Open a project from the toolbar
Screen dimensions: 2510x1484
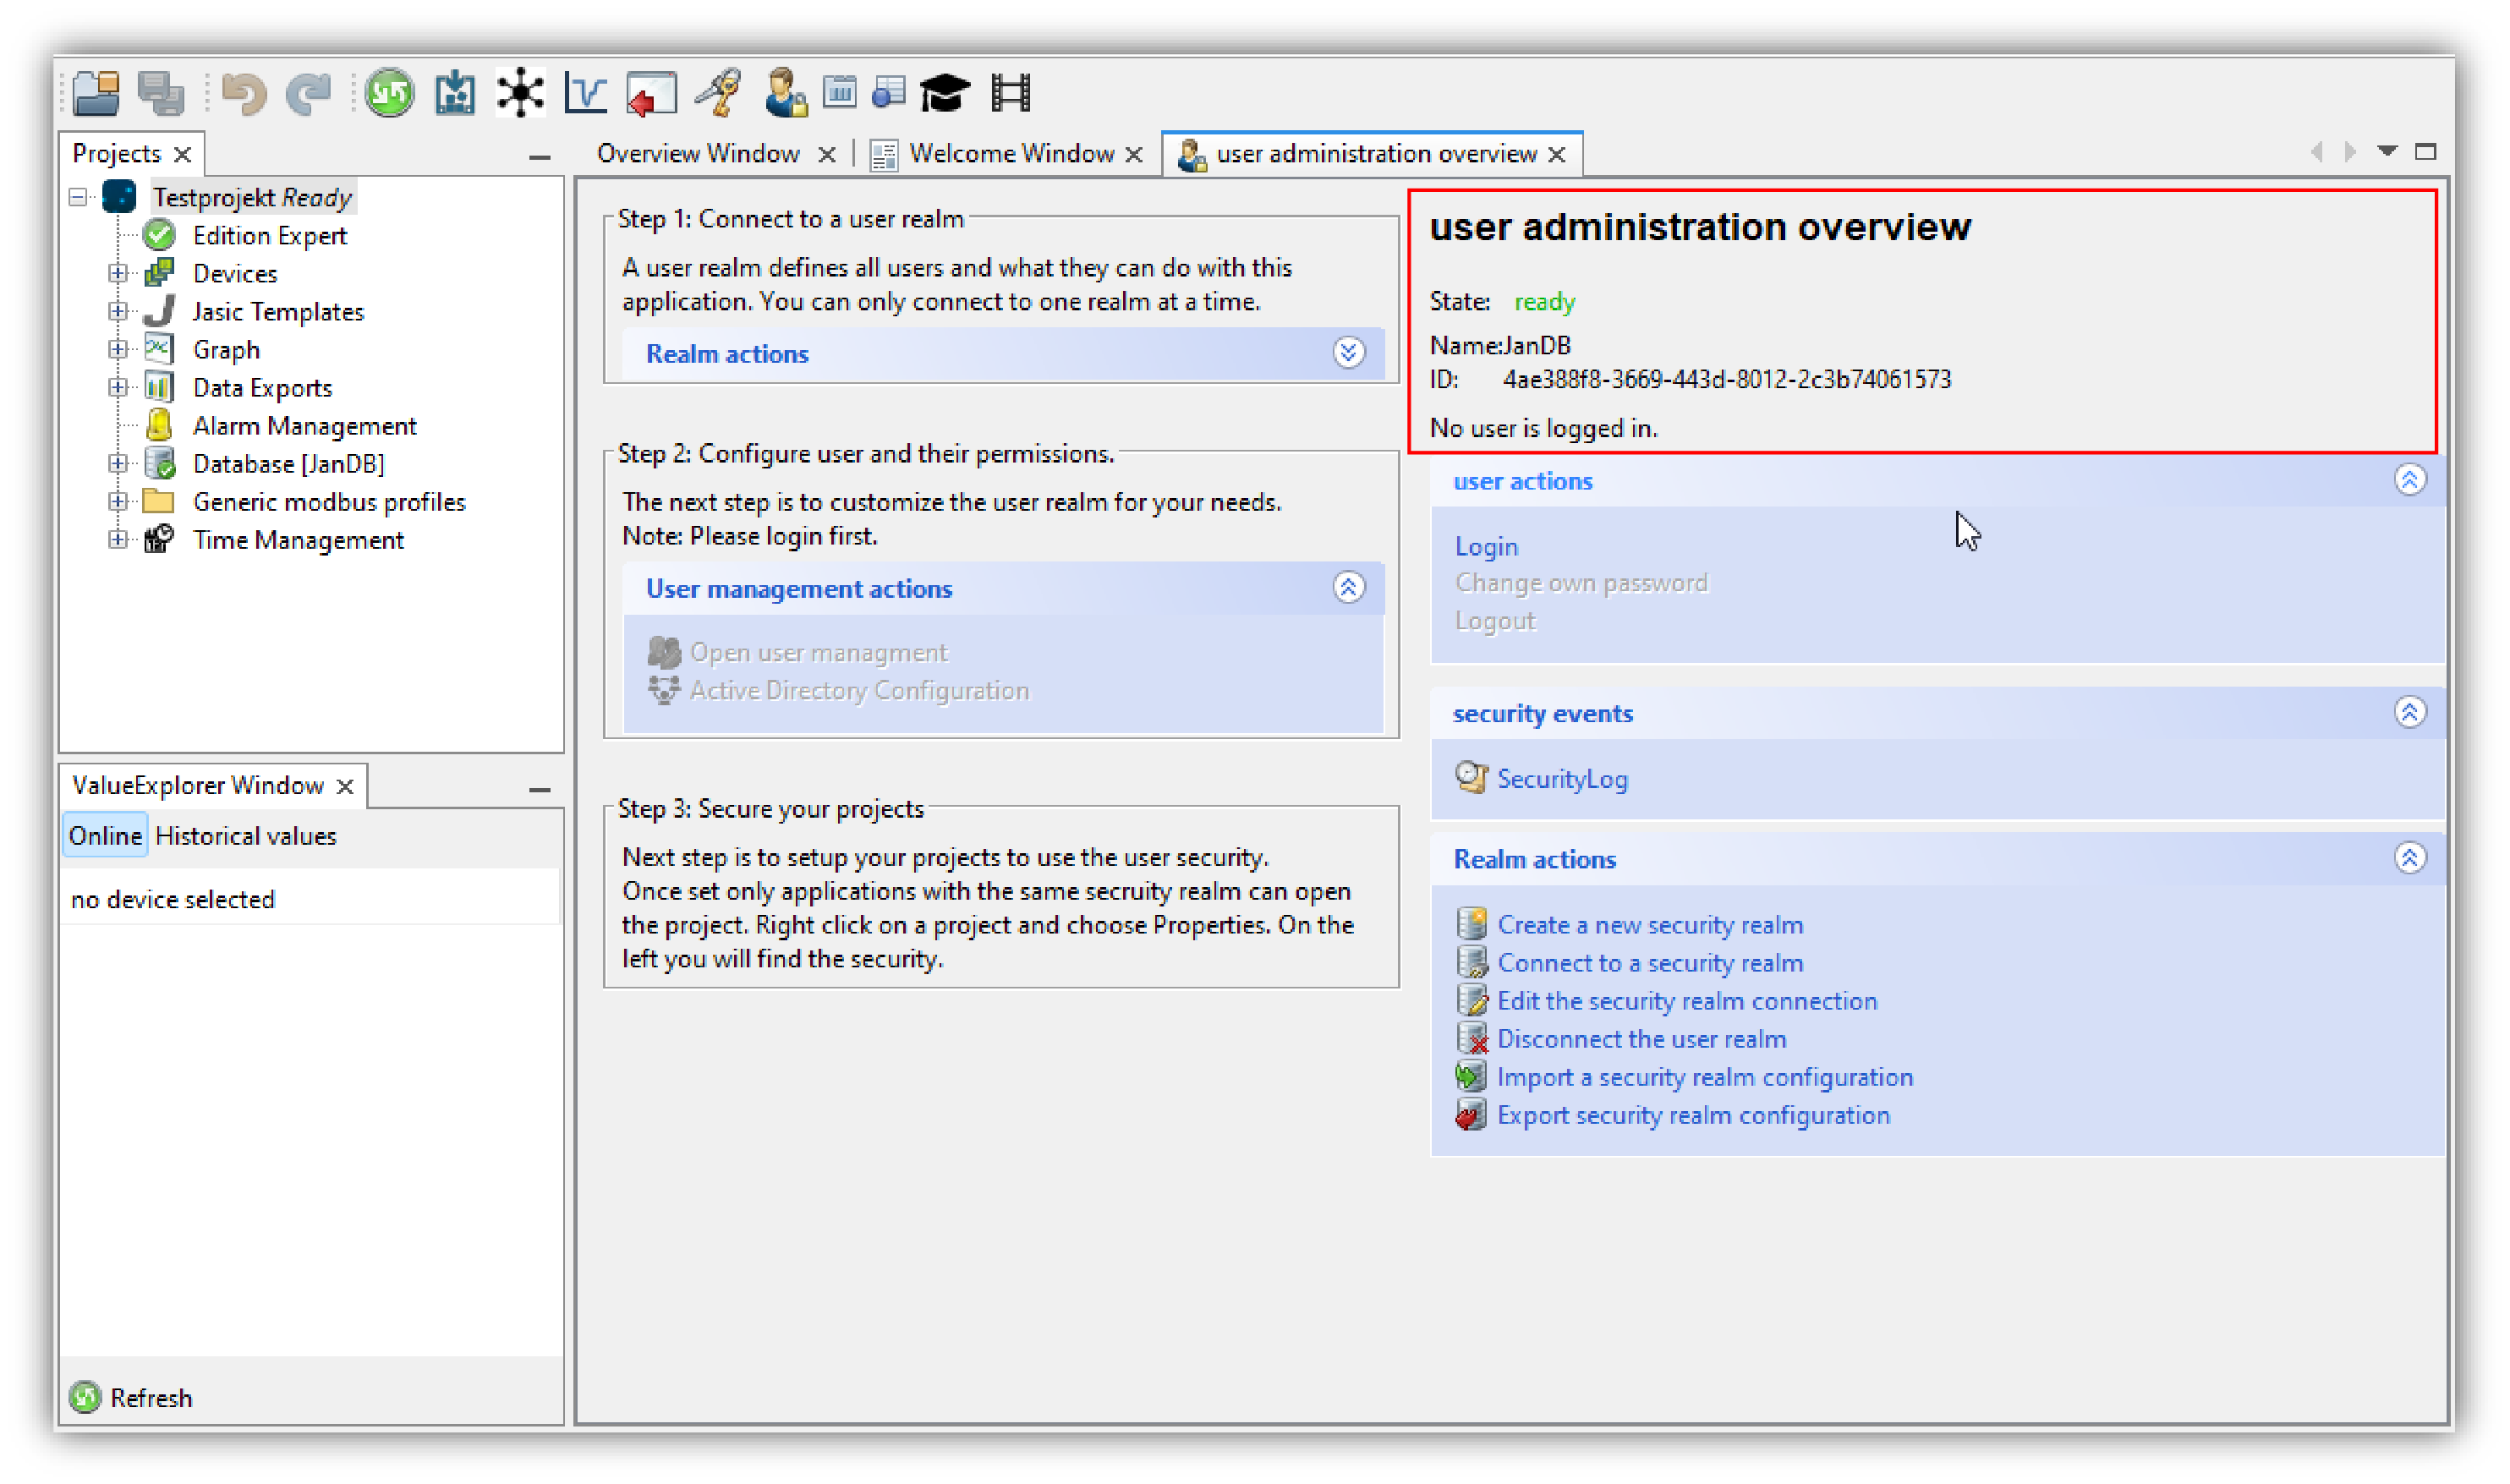point(97,93)
